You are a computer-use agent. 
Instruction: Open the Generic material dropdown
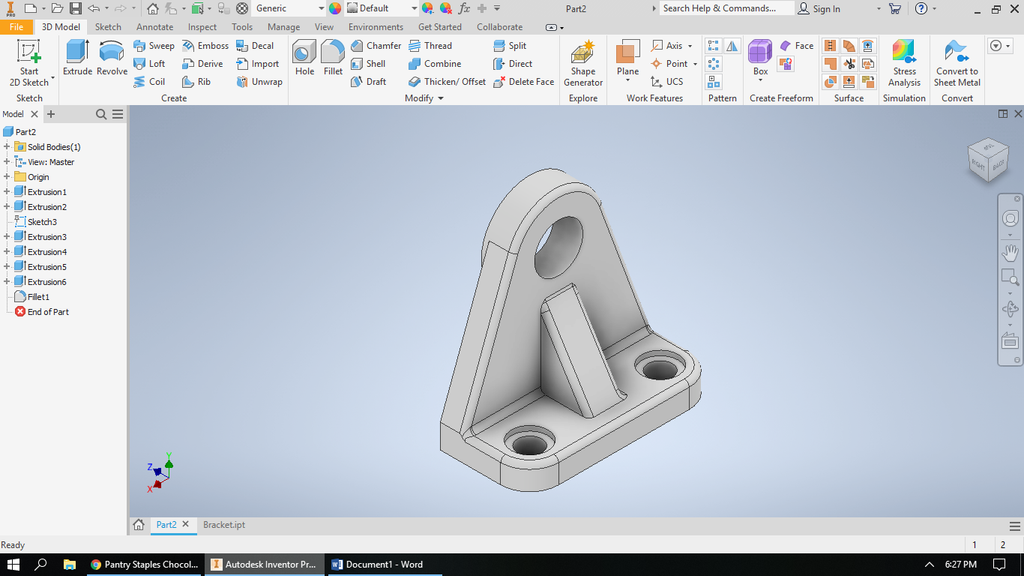tap(321, 8)
